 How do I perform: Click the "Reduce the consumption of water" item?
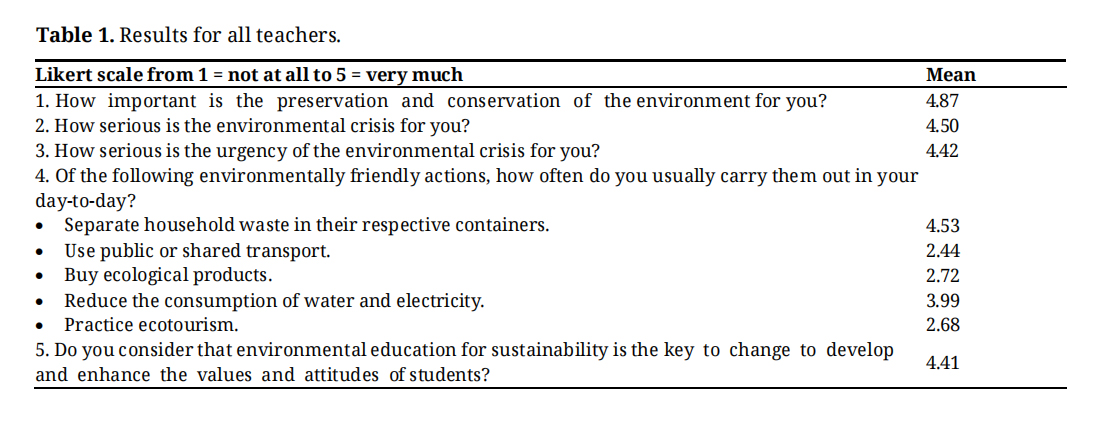274,300
